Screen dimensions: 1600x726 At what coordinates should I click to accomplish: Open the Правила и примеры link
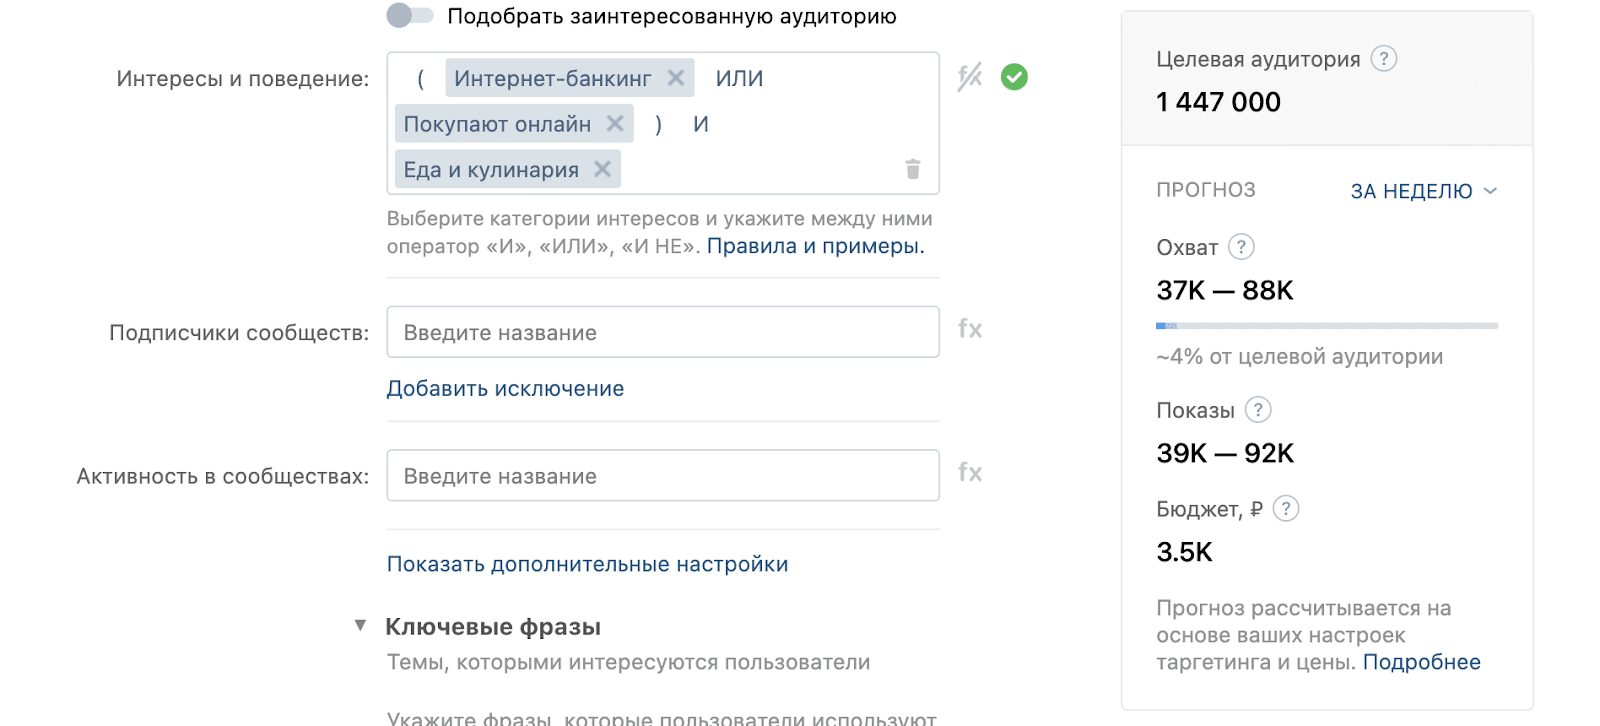coord(816,246)
